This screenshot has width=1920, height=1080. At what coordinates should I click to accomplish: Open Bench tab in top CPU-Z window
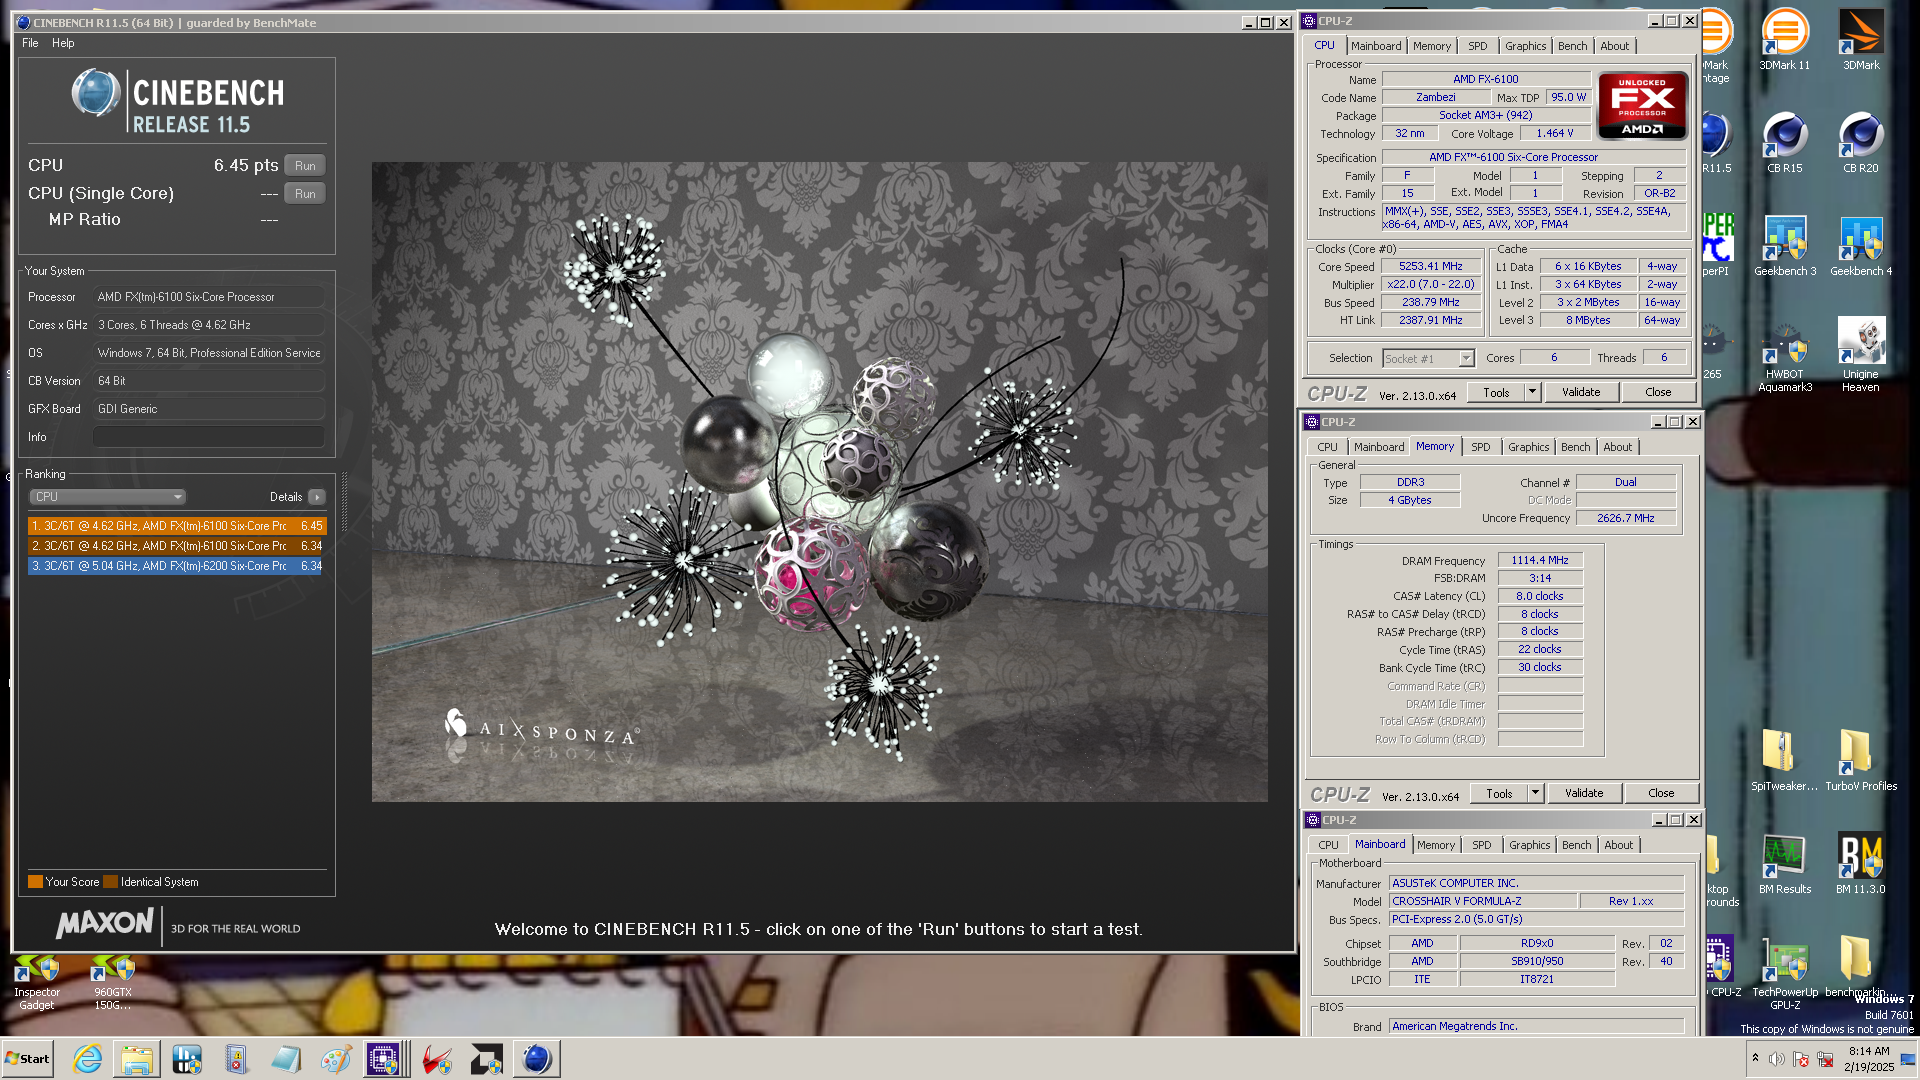point(1572,46)
